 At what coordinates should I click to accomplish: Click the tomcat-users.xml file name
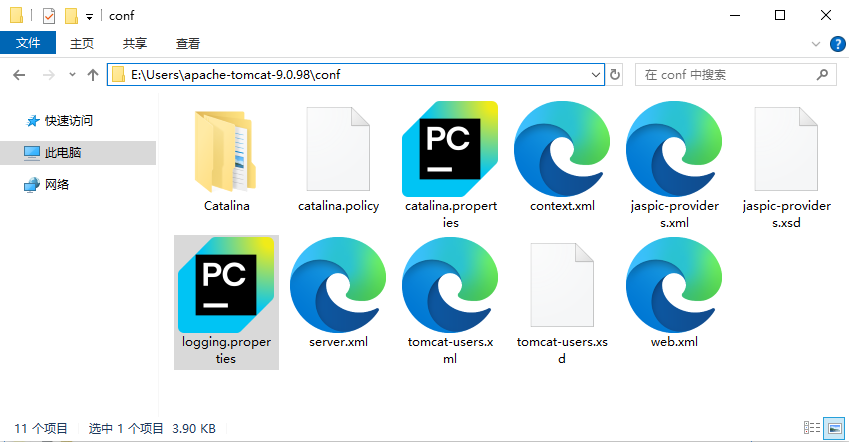point(450,350)
